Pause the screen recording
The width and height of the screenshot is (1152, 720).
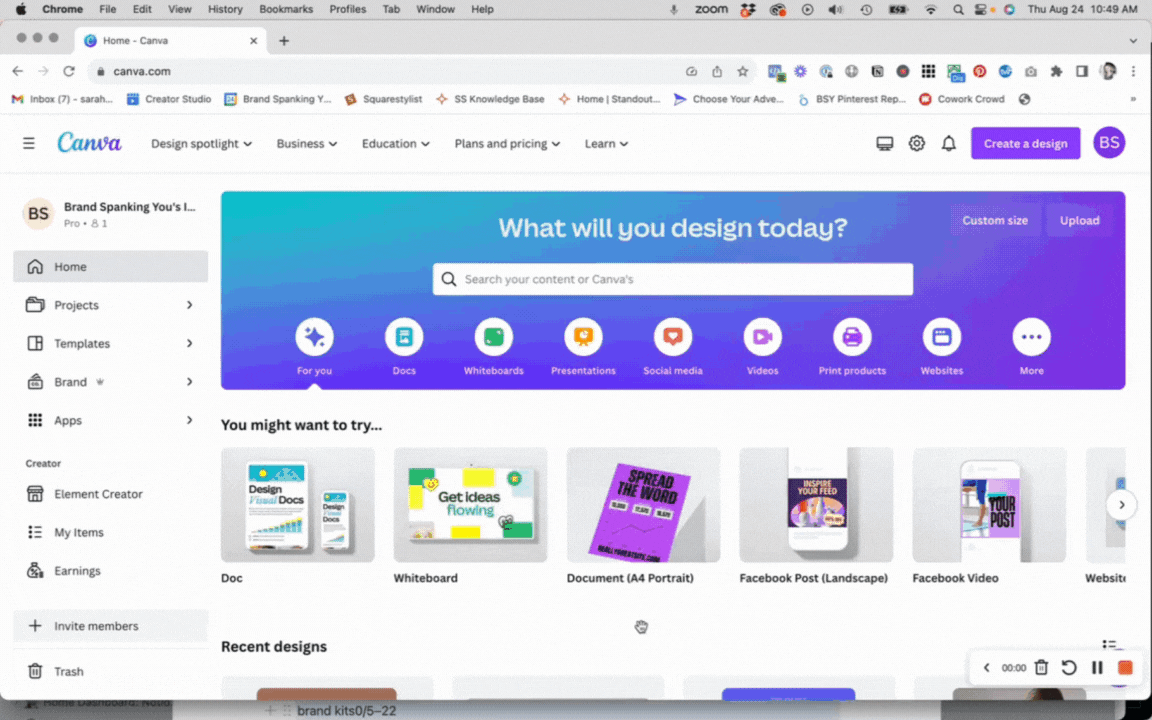(1098, 667)
